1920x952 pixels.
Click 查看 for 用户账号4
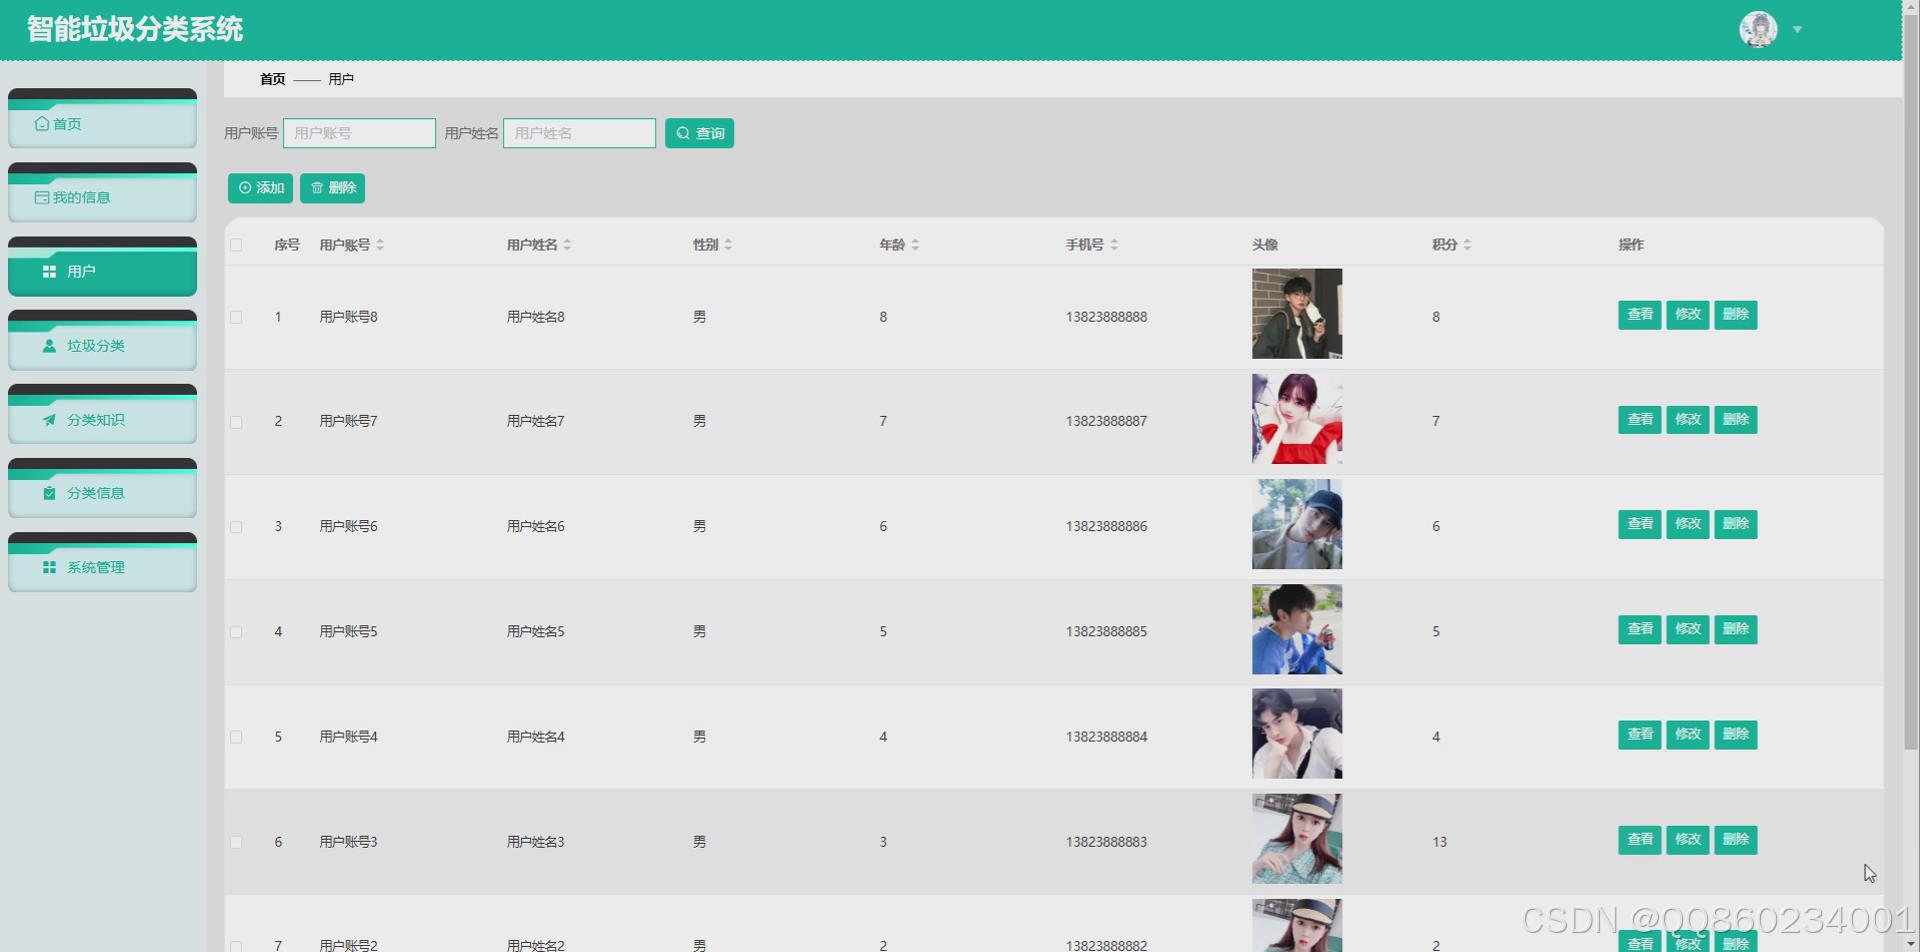tap(1640, 735)
